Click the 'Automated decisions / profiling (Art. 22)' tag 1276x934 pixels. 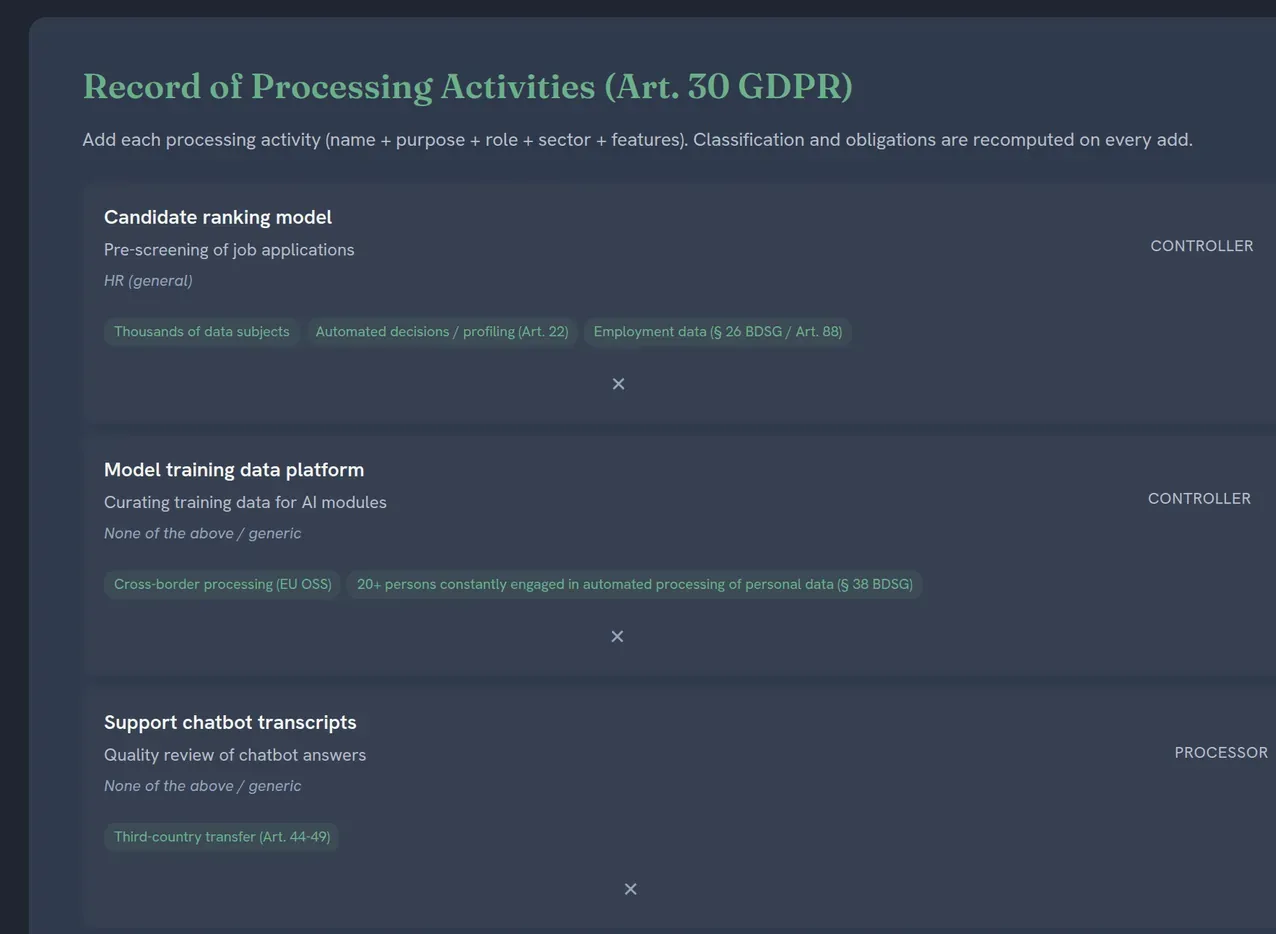click(442, 332)
